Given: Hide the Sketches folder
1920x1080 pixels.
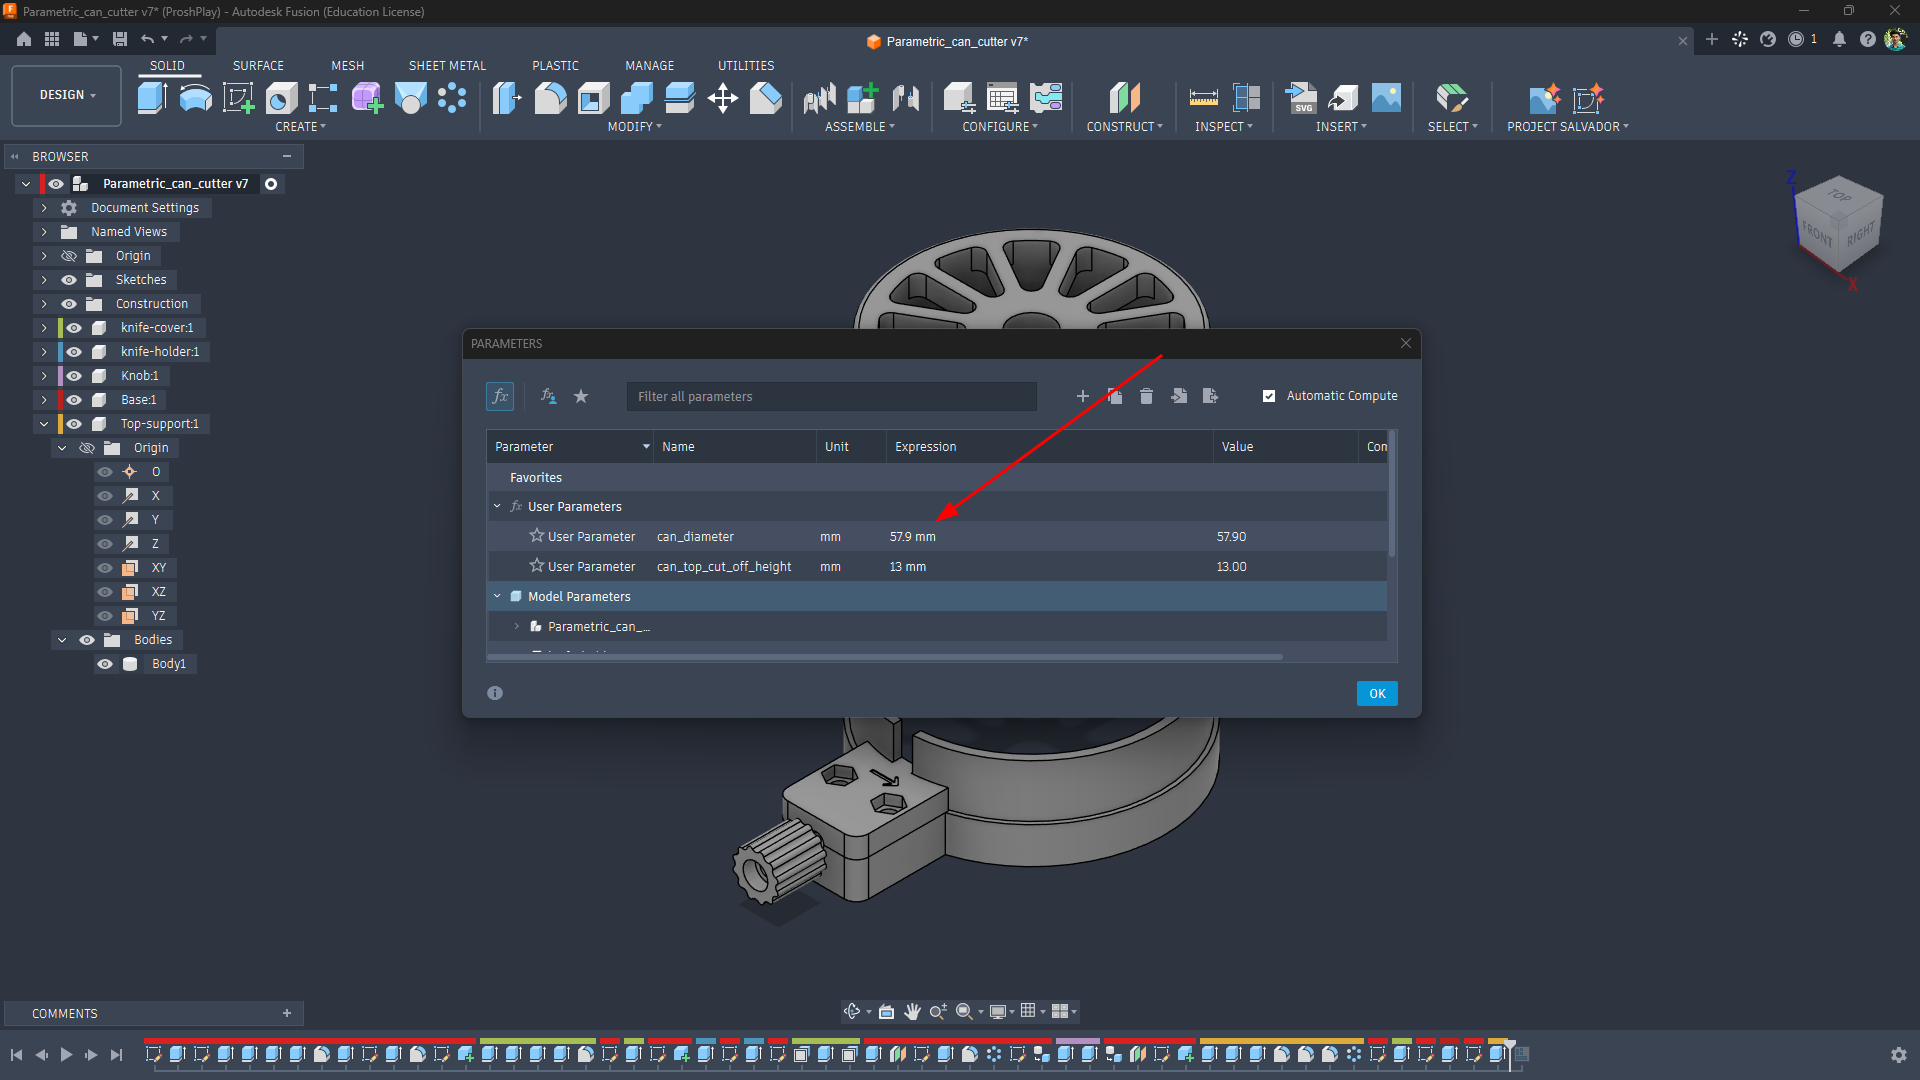Looking at the screenshot, I should (69, 280).
